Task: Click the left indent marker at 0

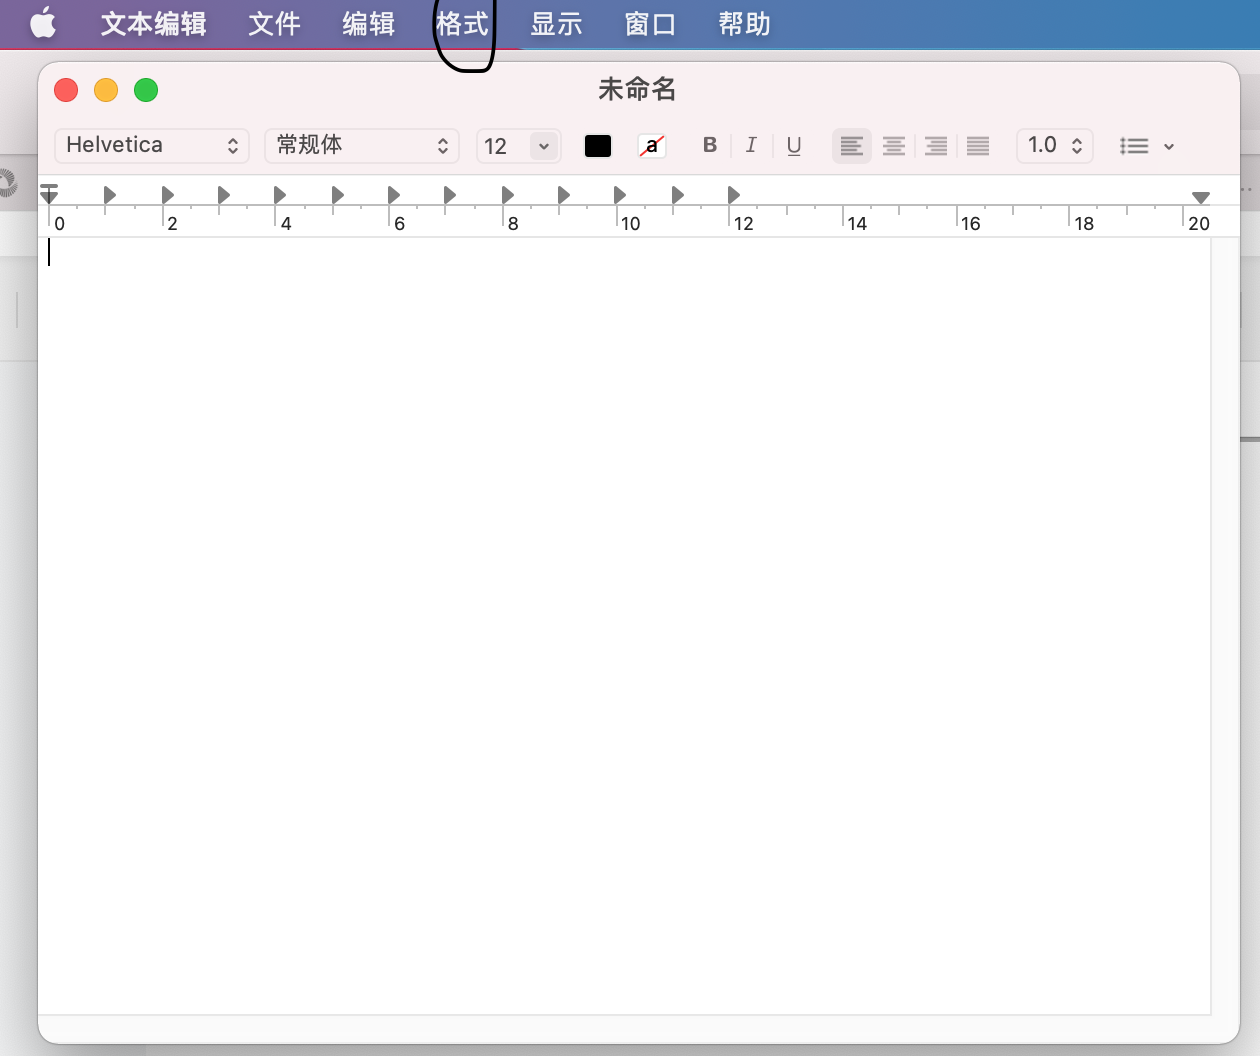Action: tap(49, 193)
